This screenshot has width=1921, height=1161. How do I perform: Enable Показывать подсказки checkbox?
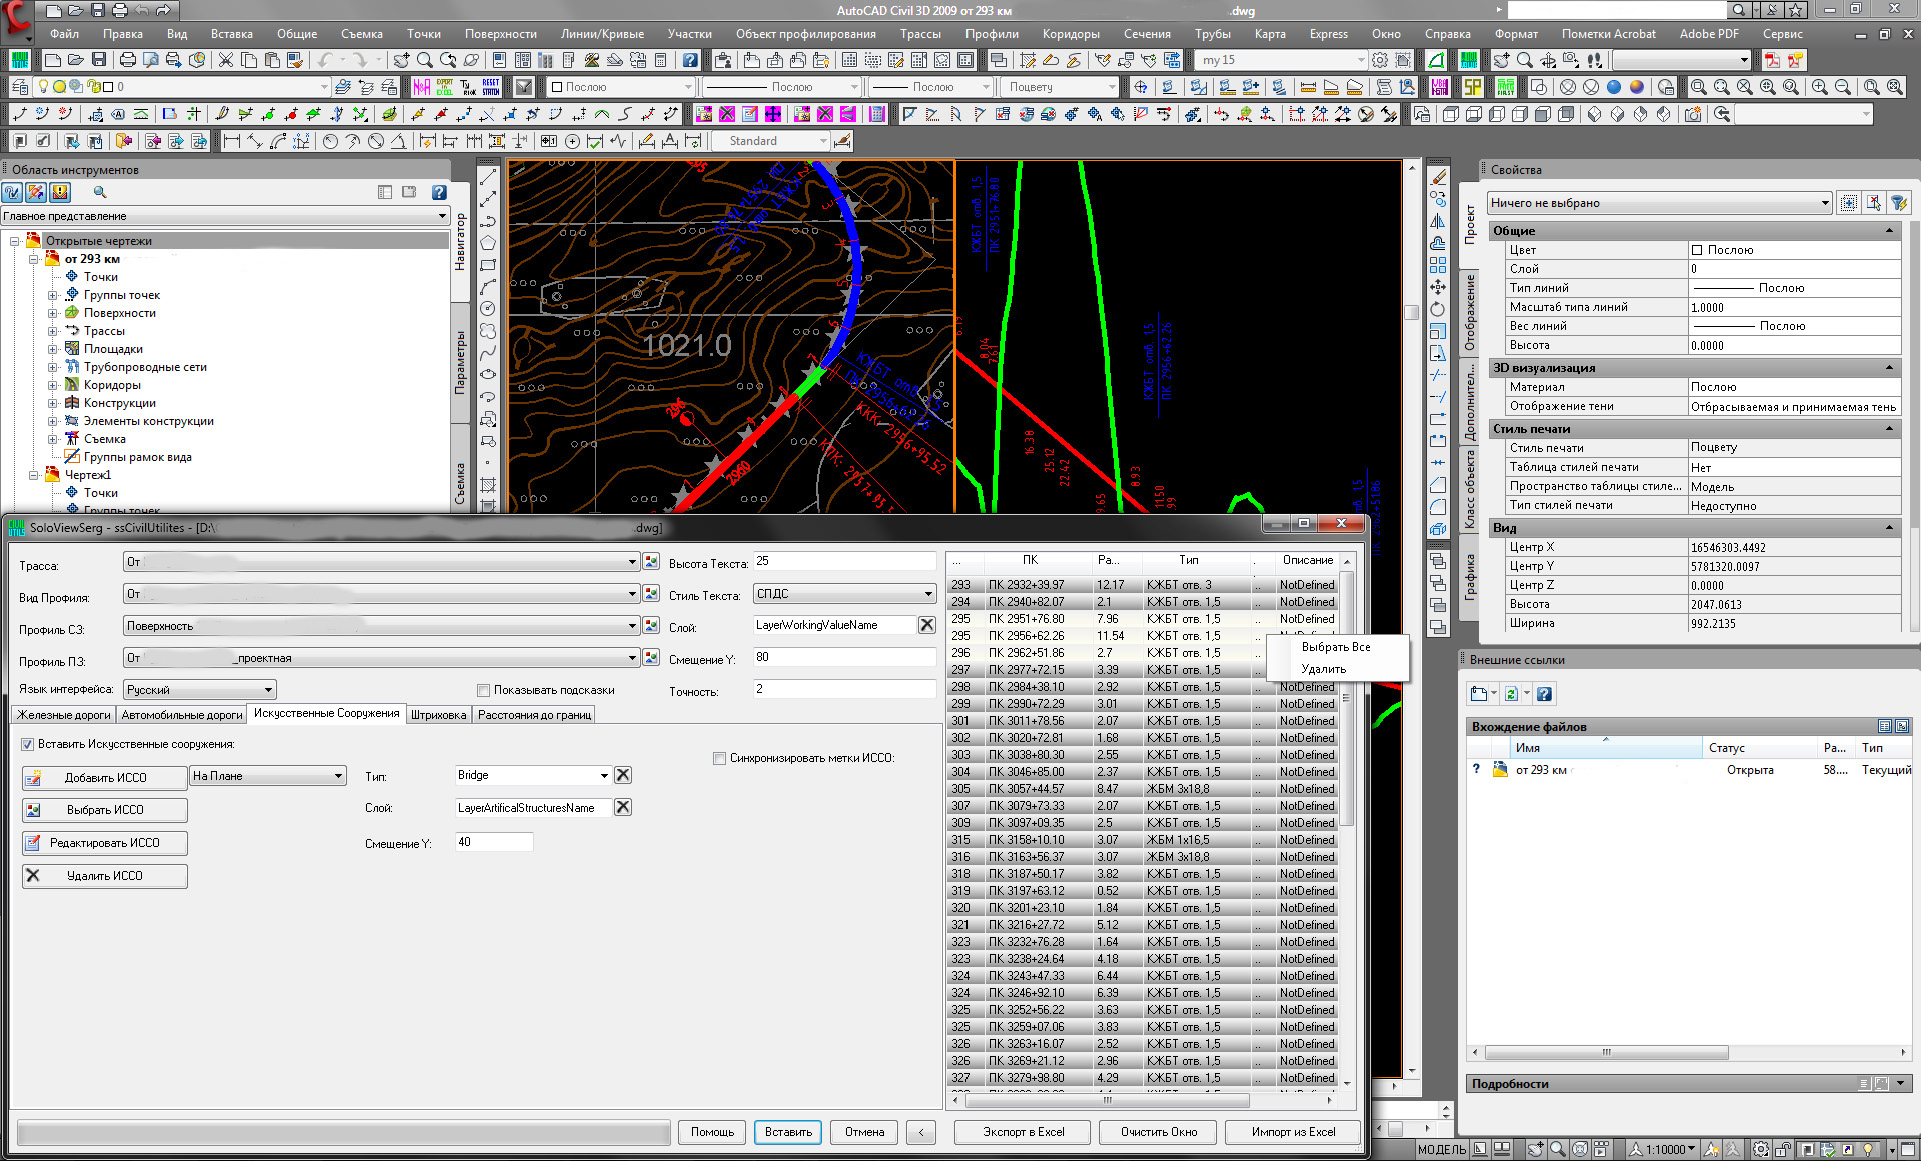pos(484,690)
